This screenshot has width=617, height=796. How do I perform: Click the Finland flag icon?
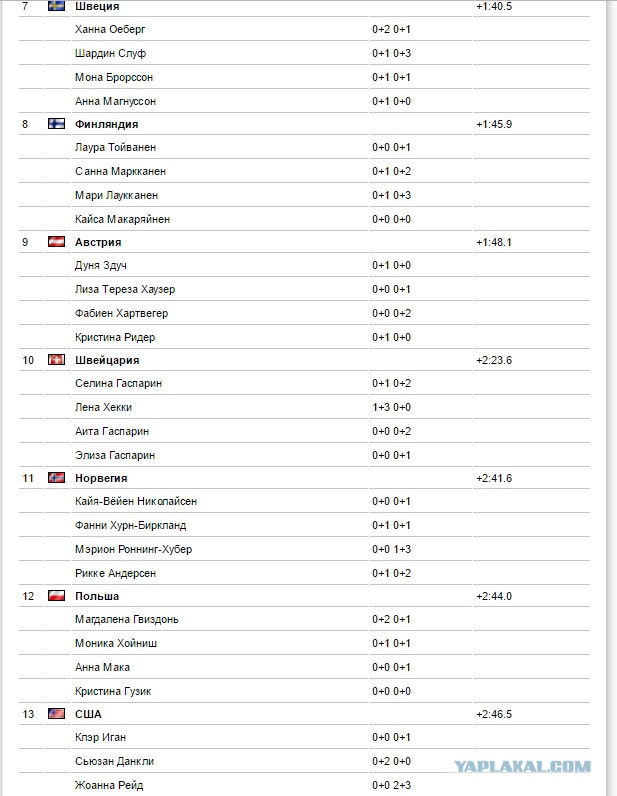point(56,123)
